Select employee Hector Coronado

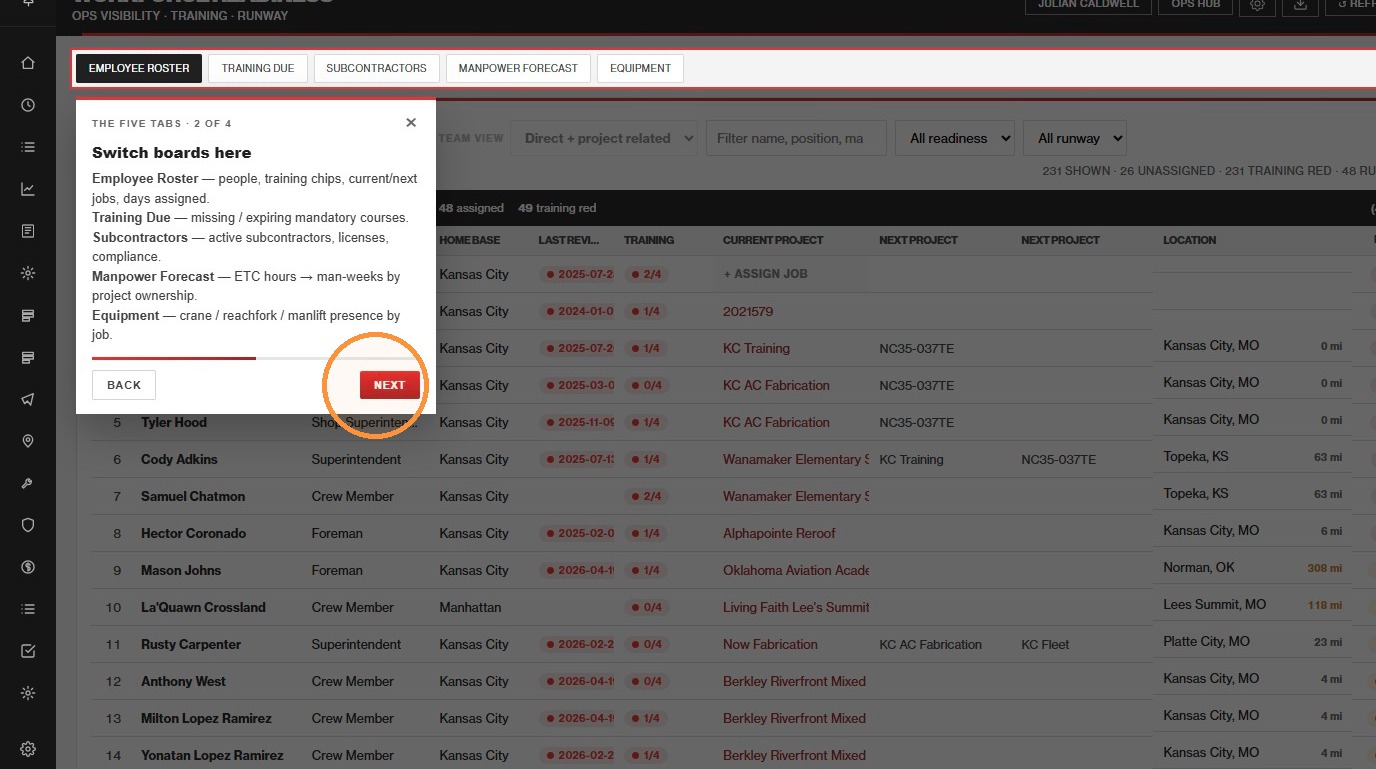193,533
